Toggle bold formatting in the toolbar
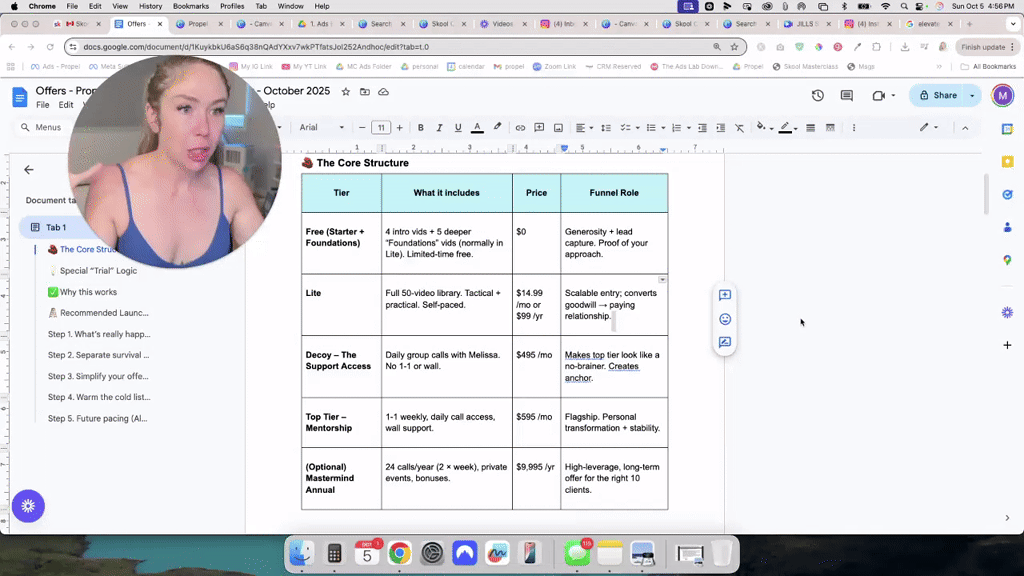The width and height of the screenshot is (1024, 576). point(421,127)
